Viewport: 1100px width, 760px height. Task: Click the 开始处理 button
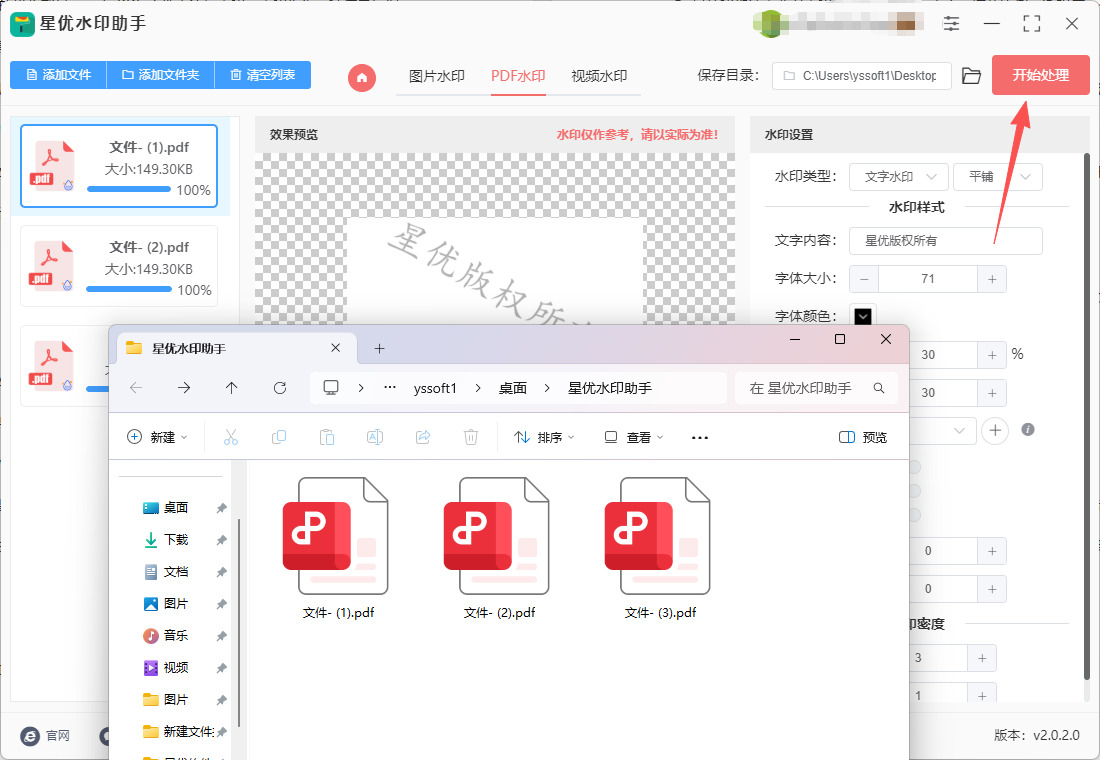coord(1040,75)
